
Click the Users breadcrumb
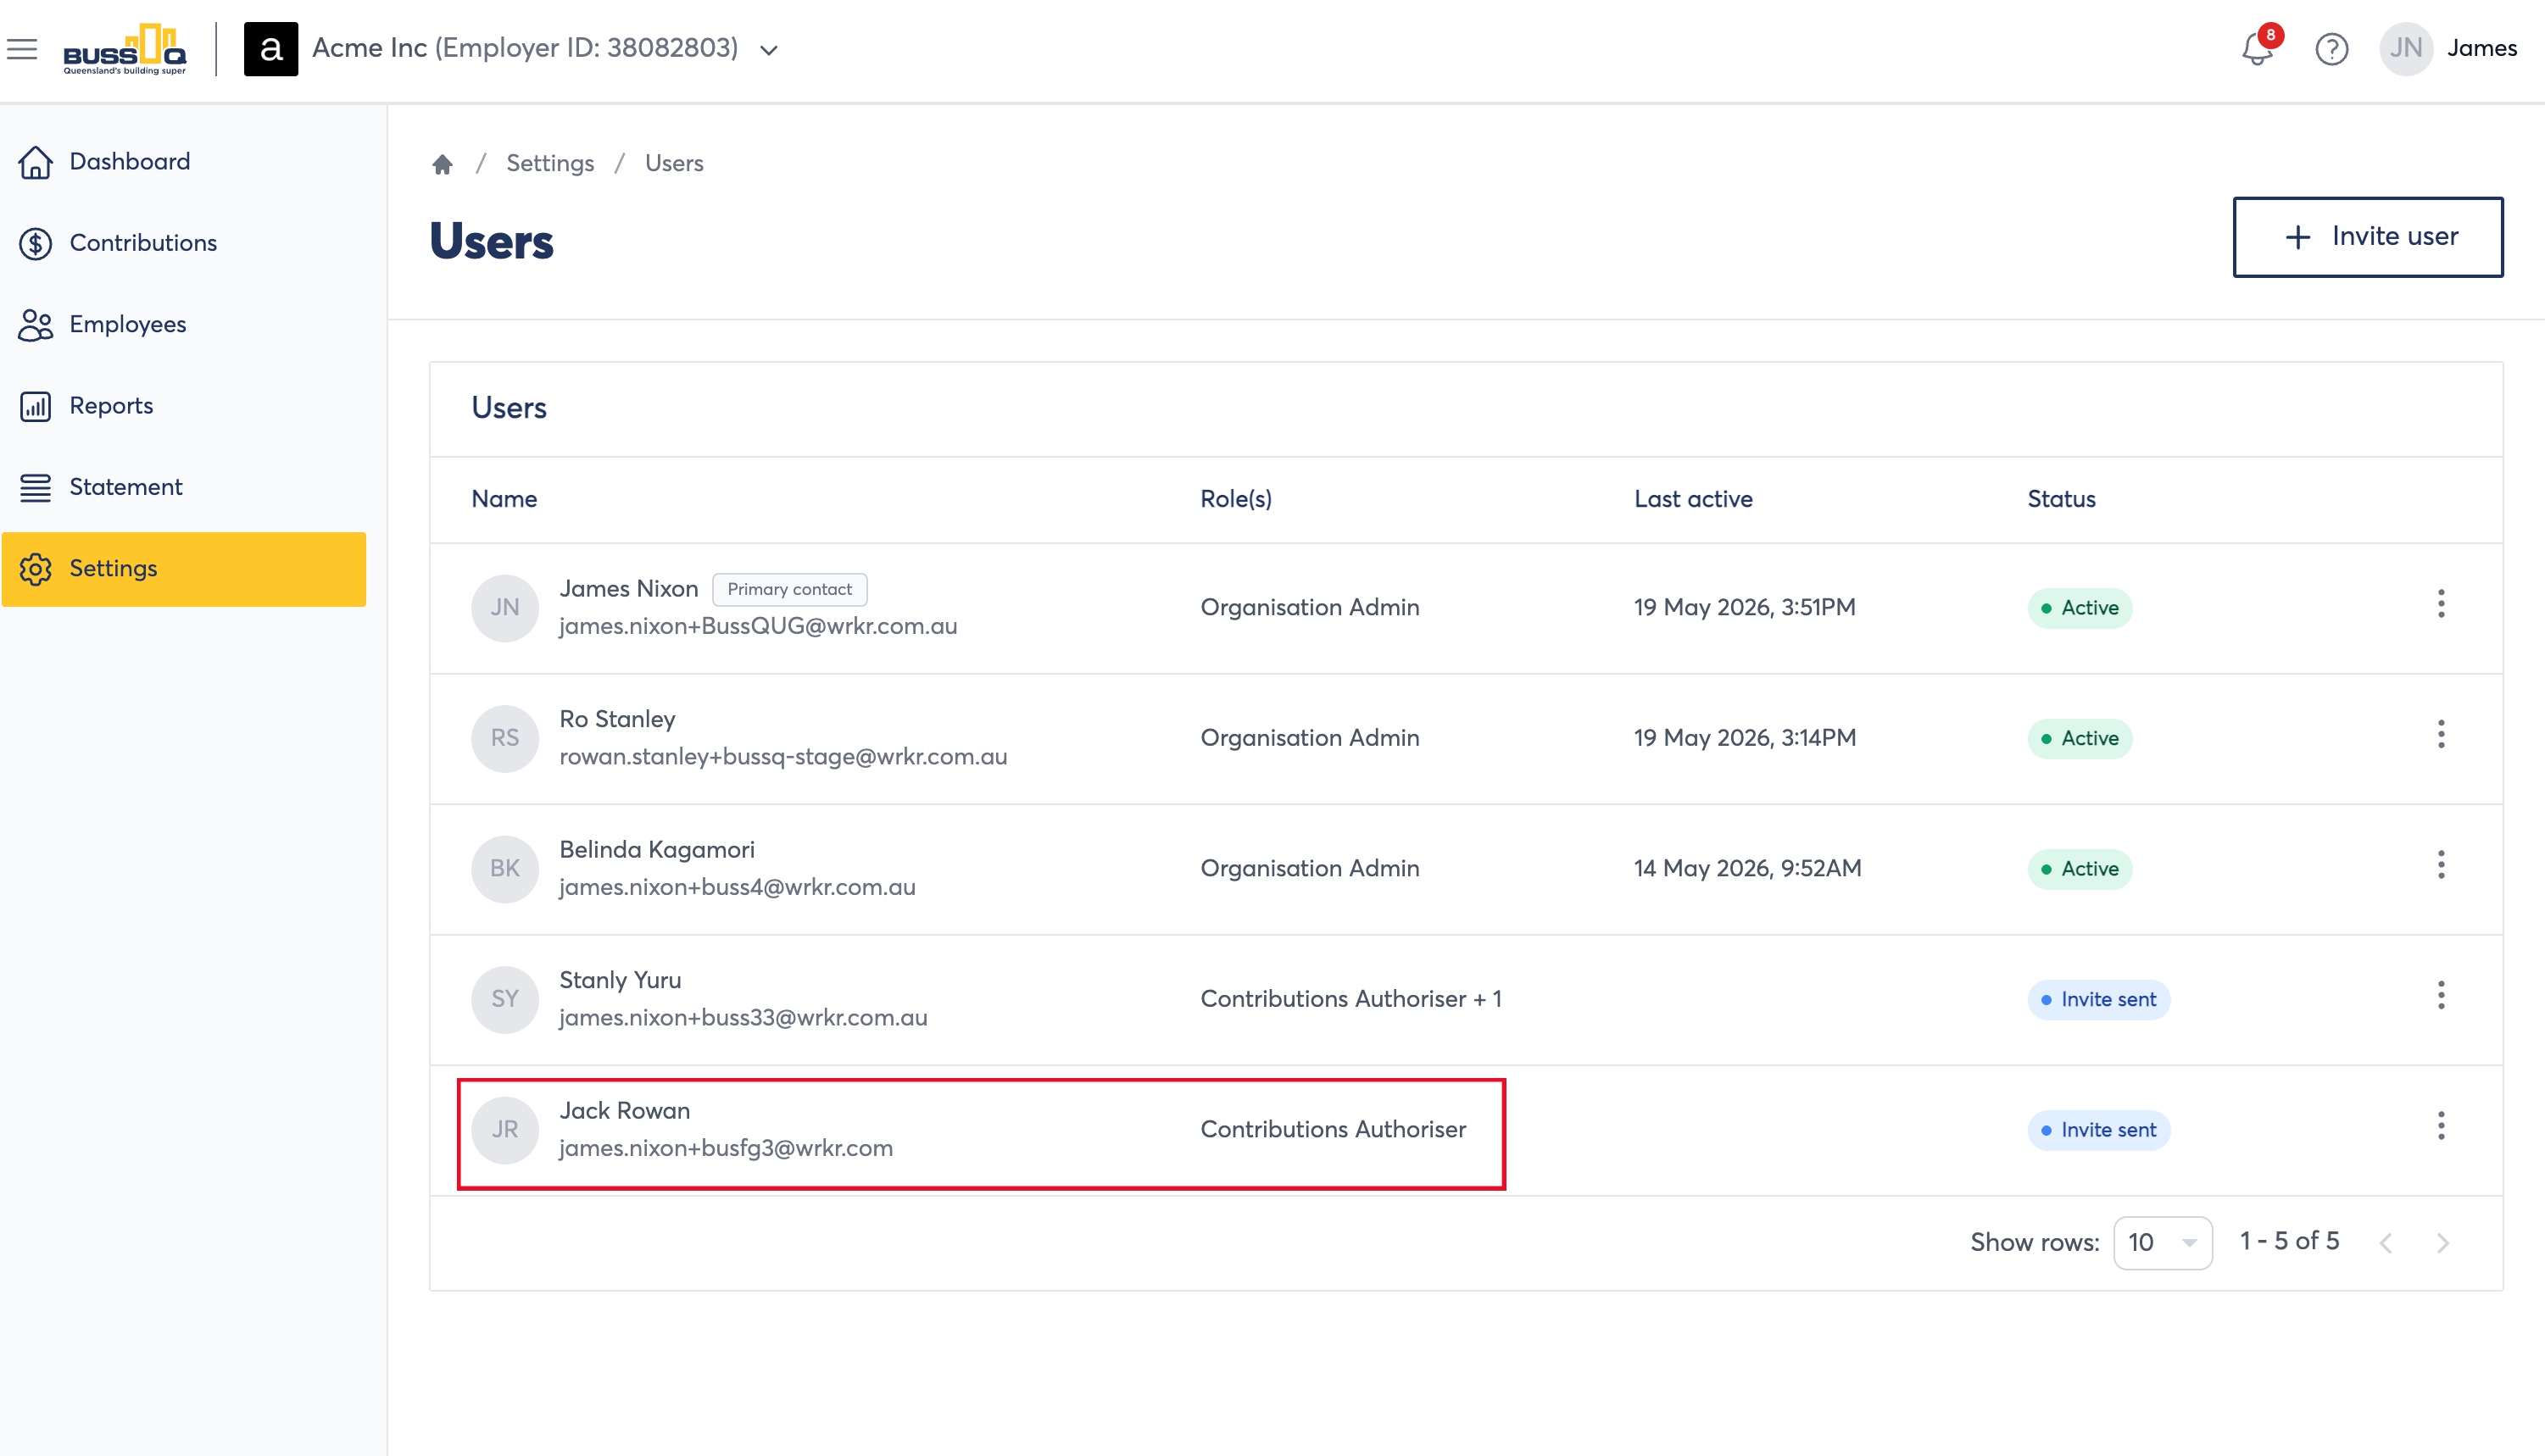pos(674,163)
